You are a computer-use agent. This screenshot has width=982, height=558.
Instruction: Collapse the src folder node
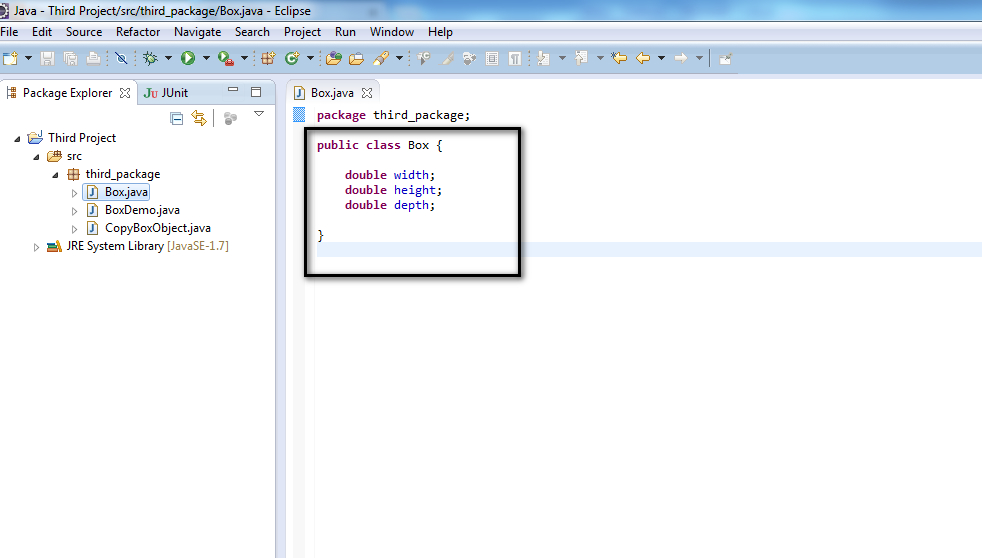point(36,157)
